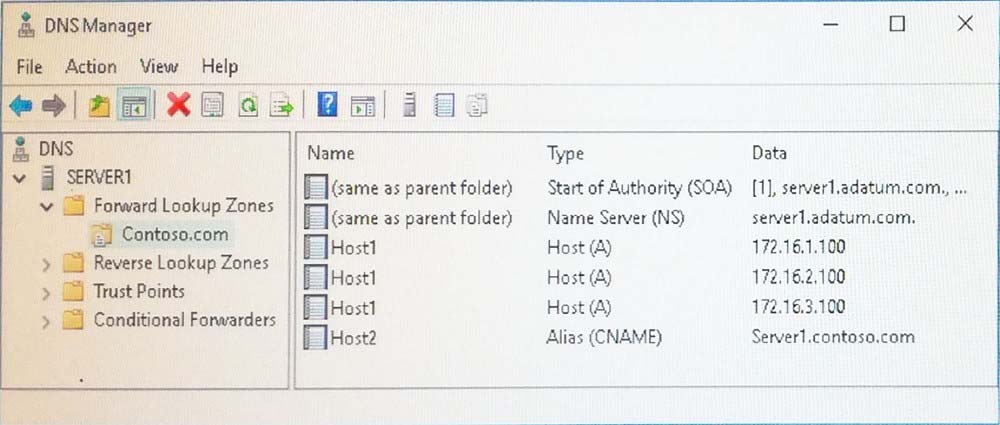Open the Help menu
Image resolution: width=1000 pixels, height=425 pixels.
click(x=220, y=66)
